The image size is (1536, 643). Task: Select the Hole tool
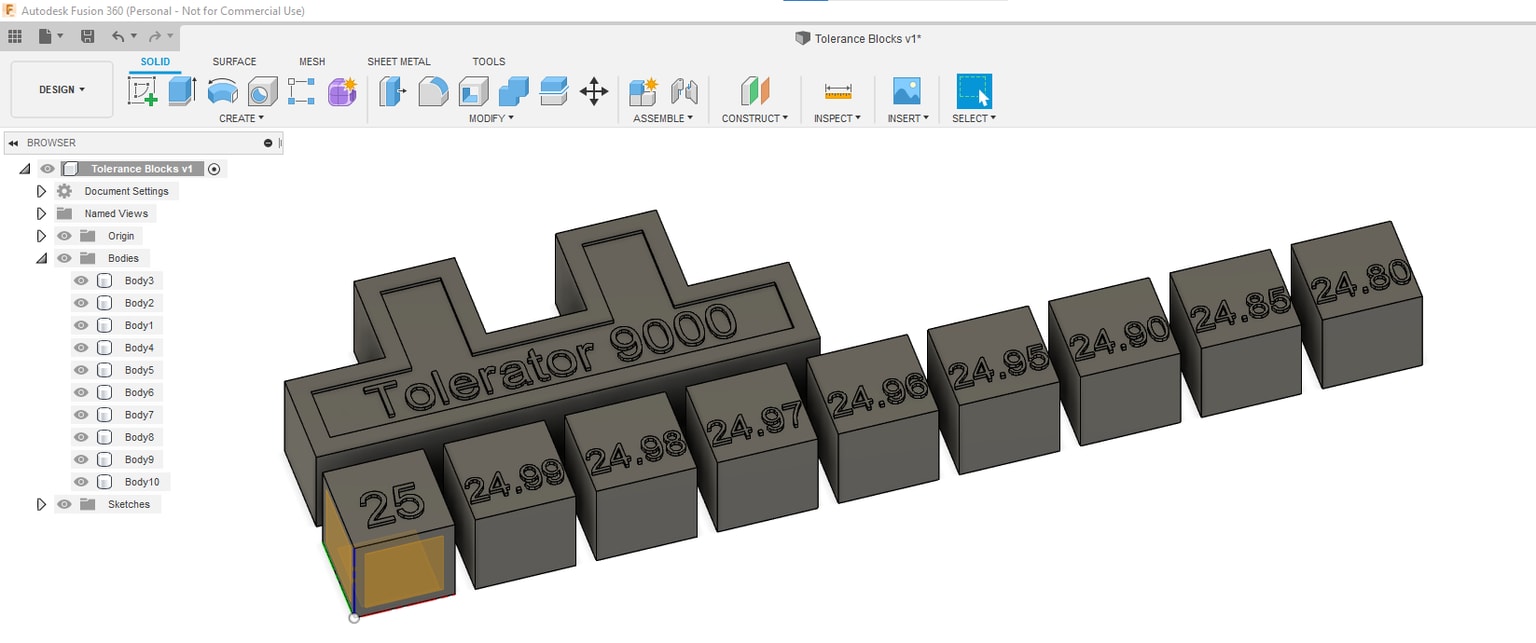point(262,92)
